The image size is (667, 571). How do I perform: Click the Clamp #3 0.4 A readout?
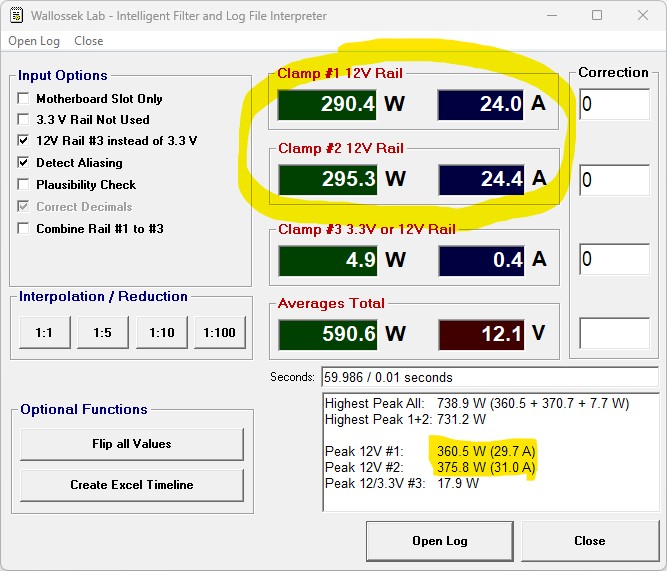[x=482, y=260]
